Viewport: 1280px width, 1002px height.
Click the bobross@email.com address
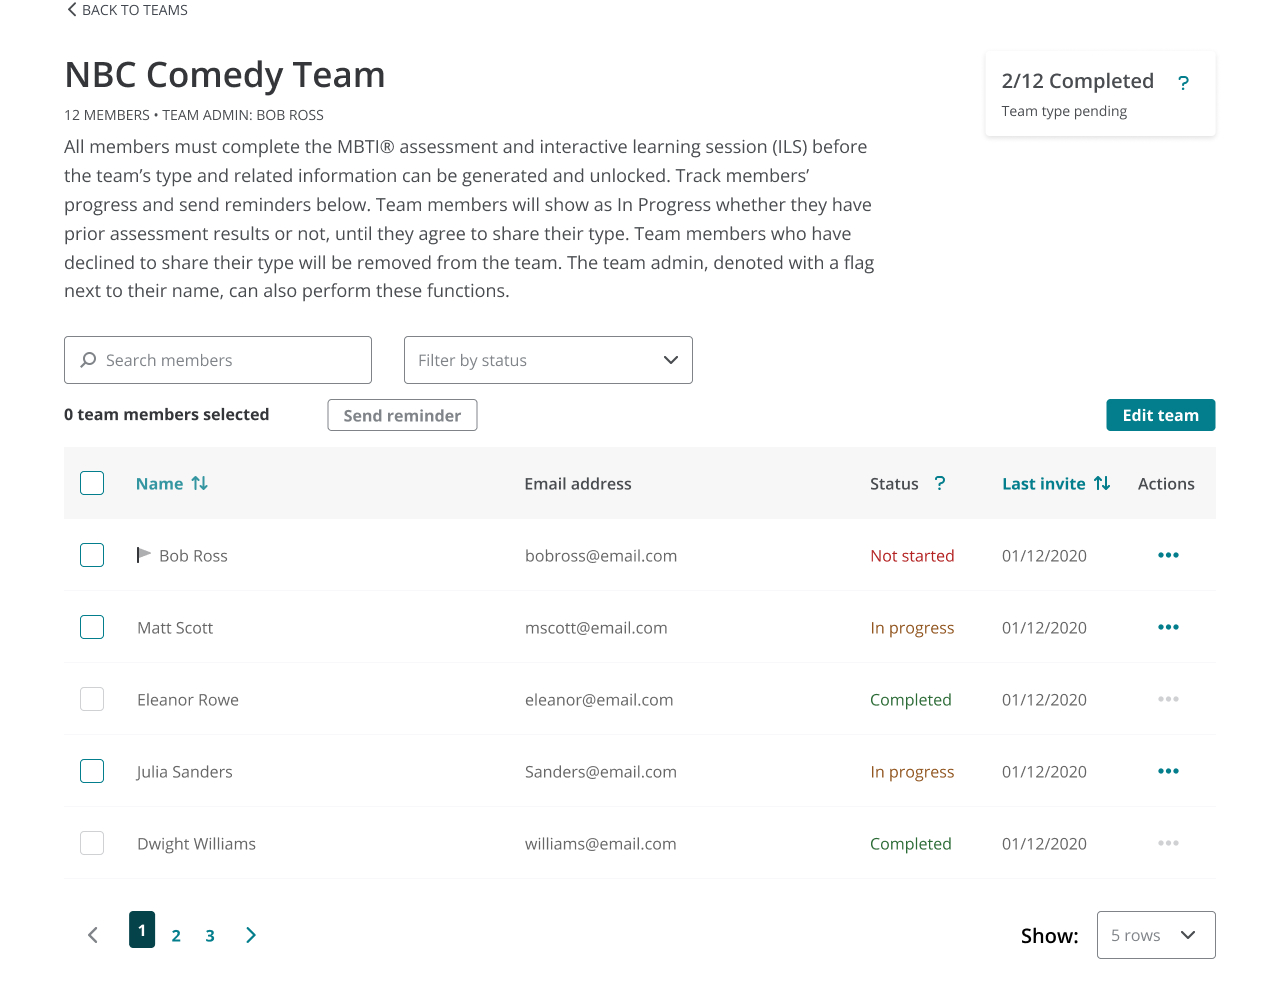click(601, 555)
